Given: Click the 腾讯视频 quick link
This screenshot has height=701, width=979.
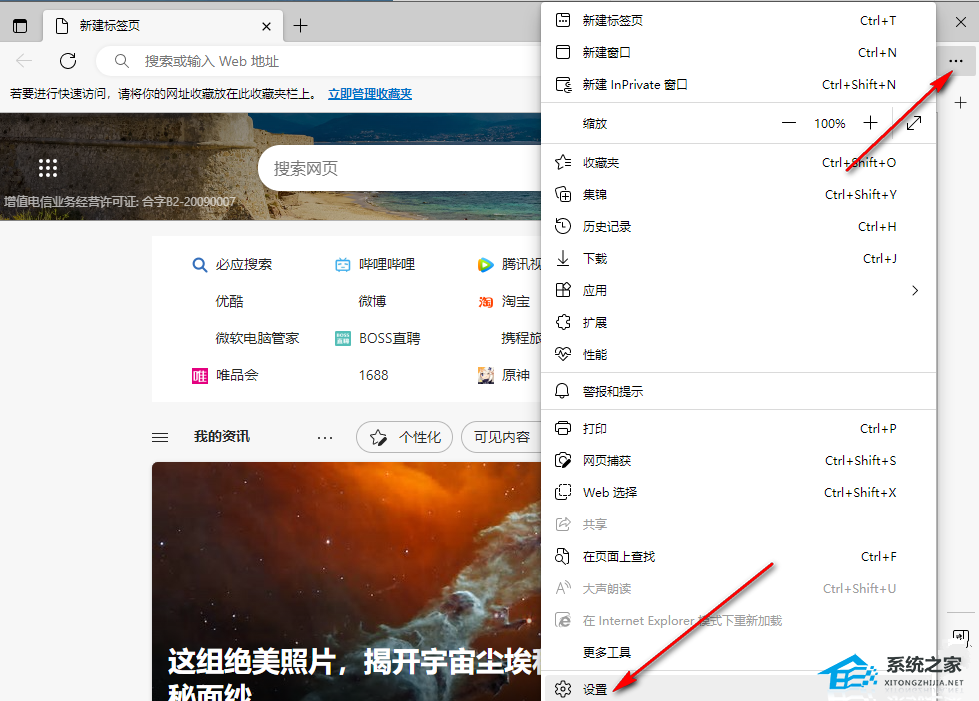Looking at the screenshot, I should click(x=509, y=265).
